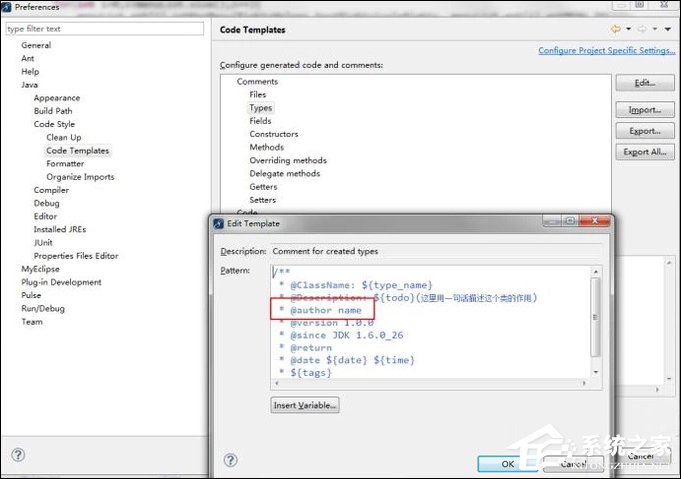
Task: Click the Edit... button
Action: pyautogui.click(x=645, y=83)
